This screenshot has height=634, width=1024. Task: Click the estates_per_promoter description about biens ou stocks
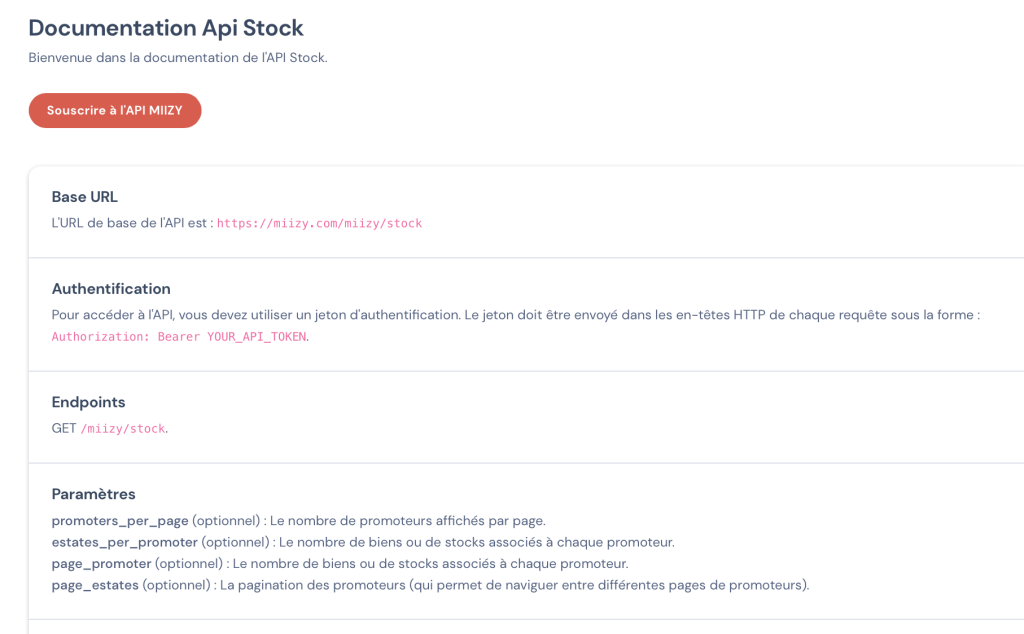pyautogui.click(x=477, y=542)
